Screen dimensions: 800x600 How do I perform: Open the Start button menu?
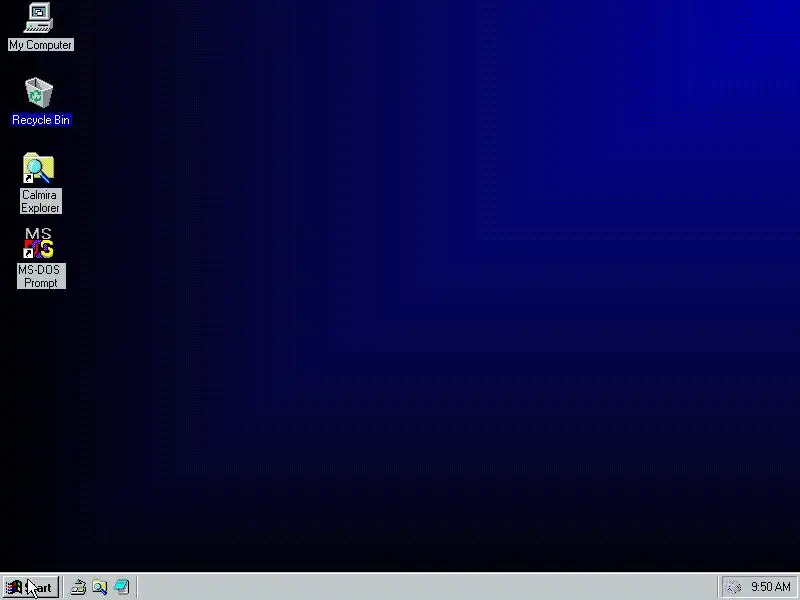31,587
